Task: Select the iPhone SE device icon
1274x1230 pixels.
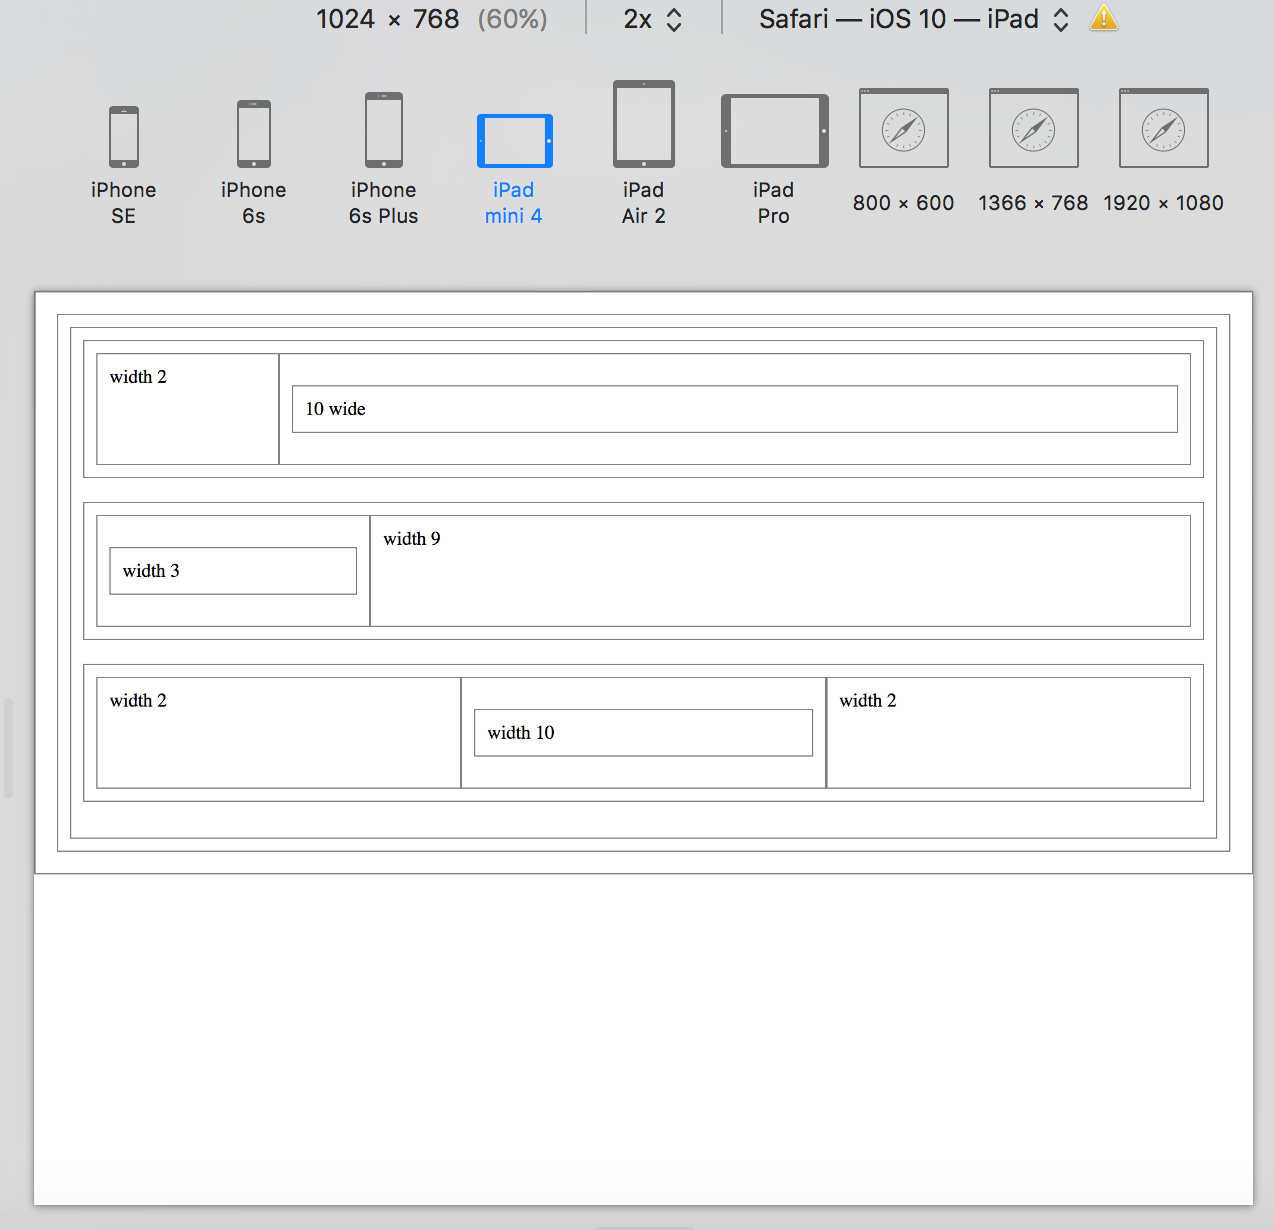Action: (x=123, y=138)
